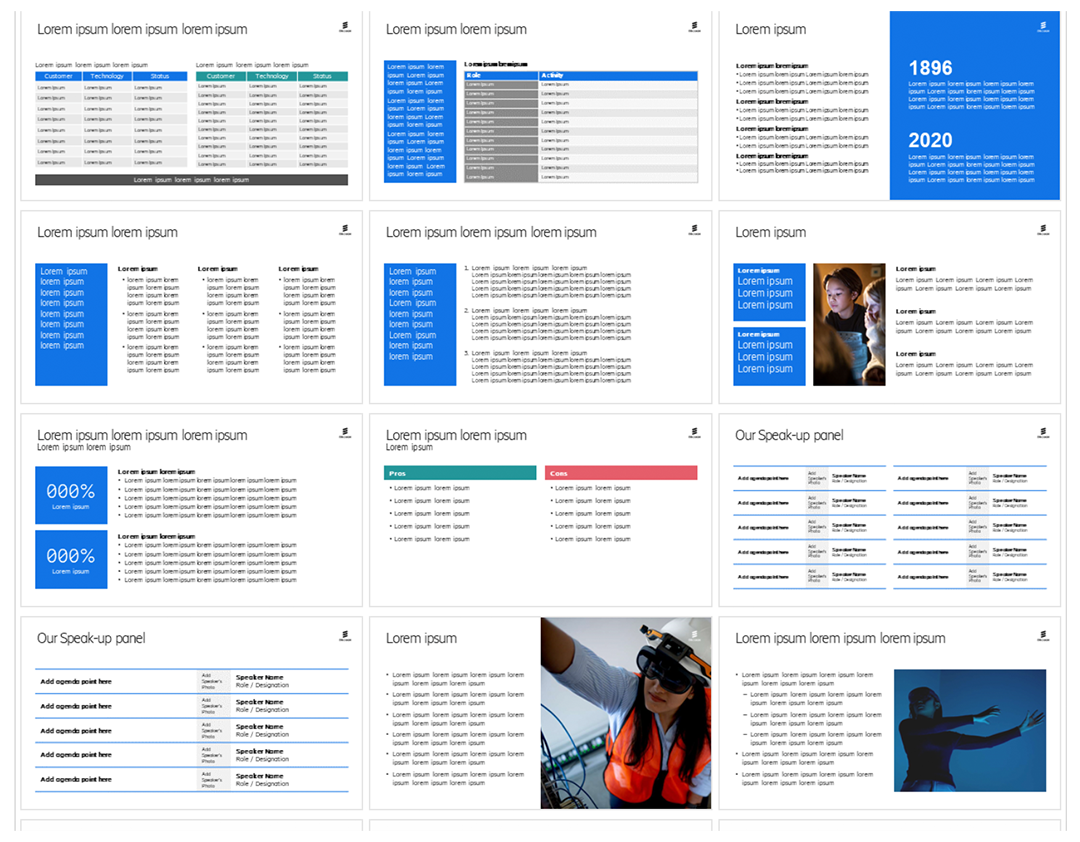The width and height of the screenshot is (1080, 842).
Task: Click the green Pros header bar
Action: [461, 473]
